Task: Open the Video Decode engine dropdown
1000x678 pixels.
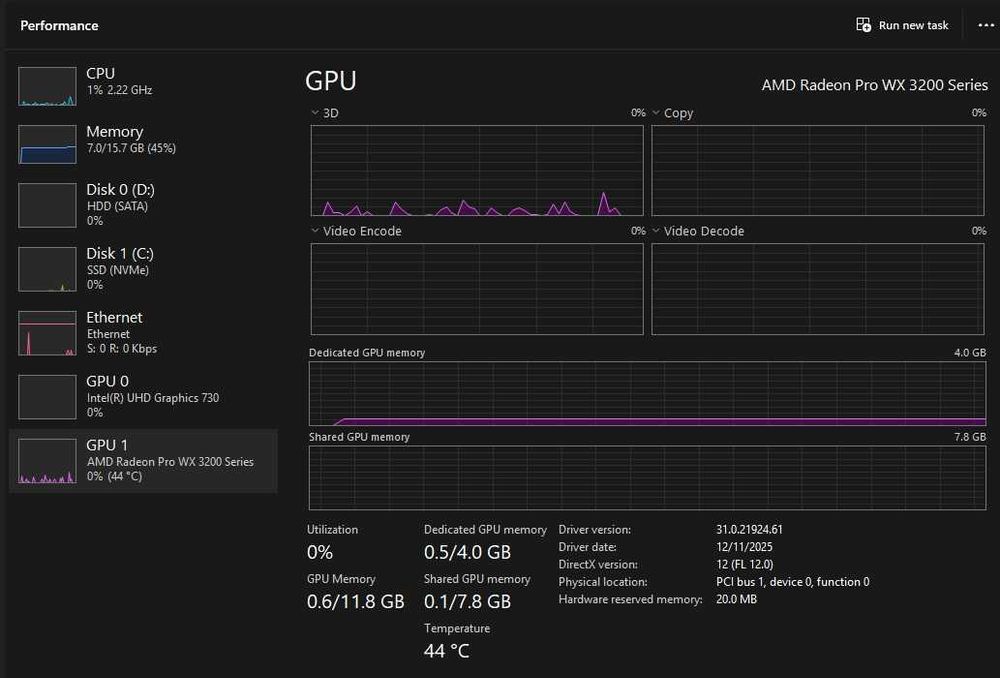Action: point(657,231)
